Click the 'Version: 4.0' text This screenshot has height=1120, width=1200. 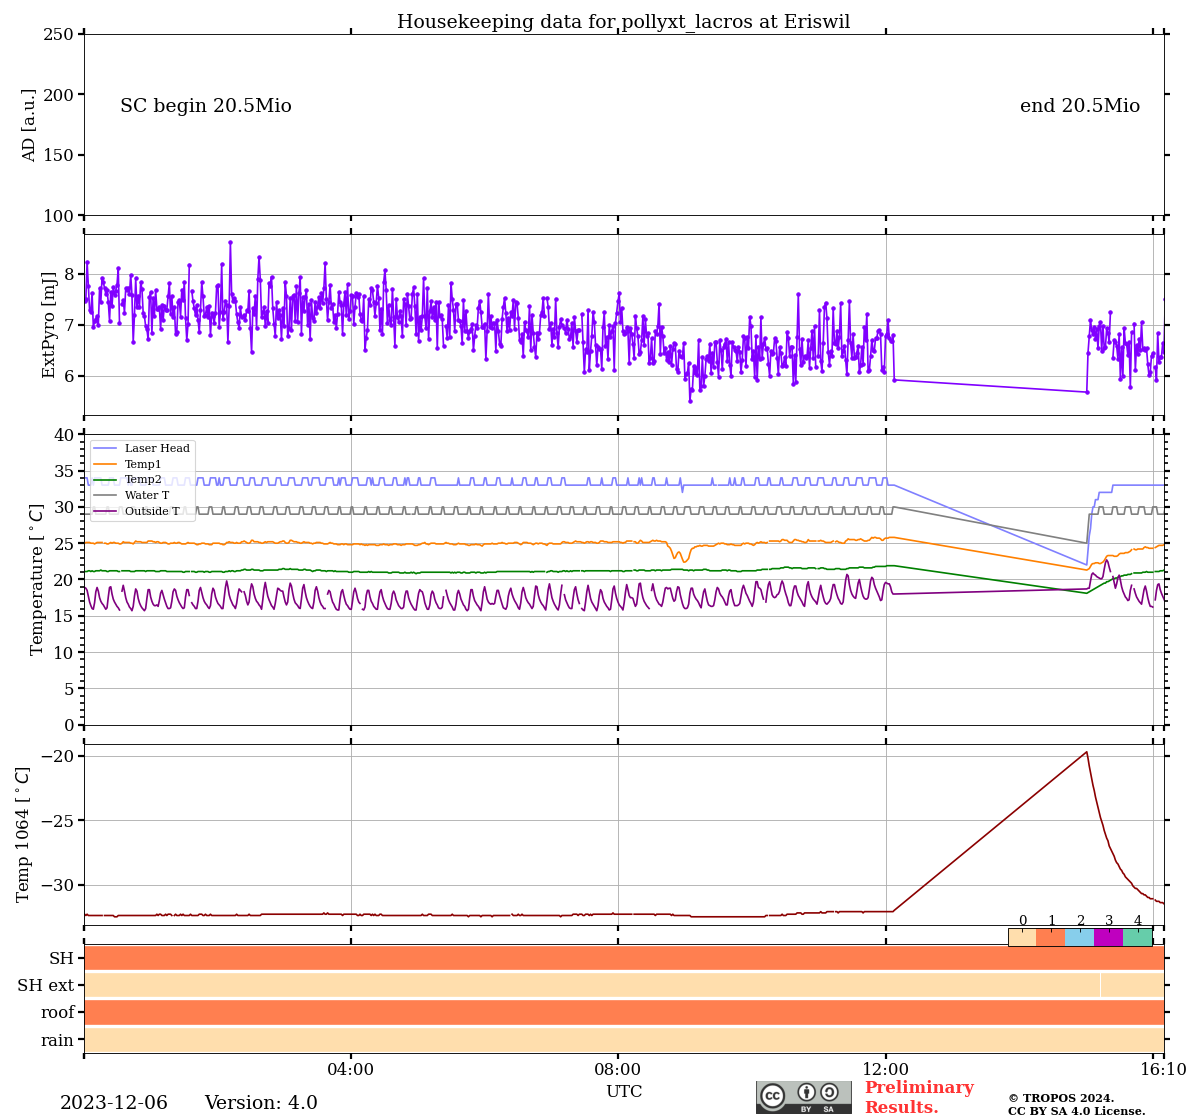(x=261, y=1103)
